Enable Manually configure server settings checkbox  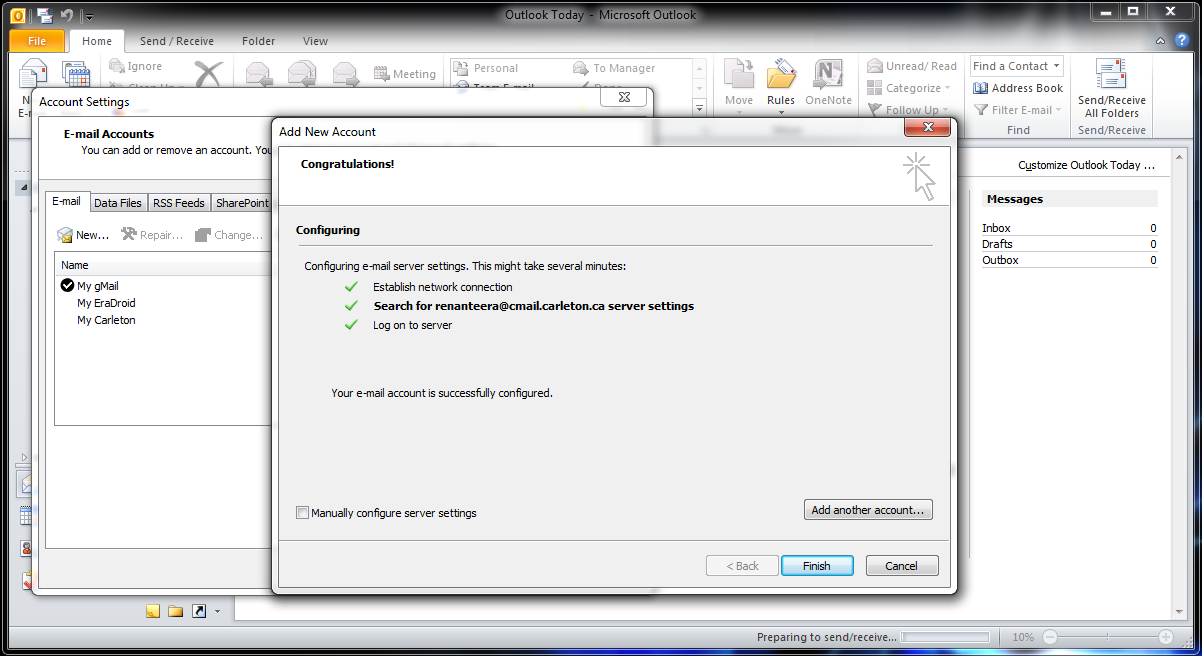click(303, 513)
